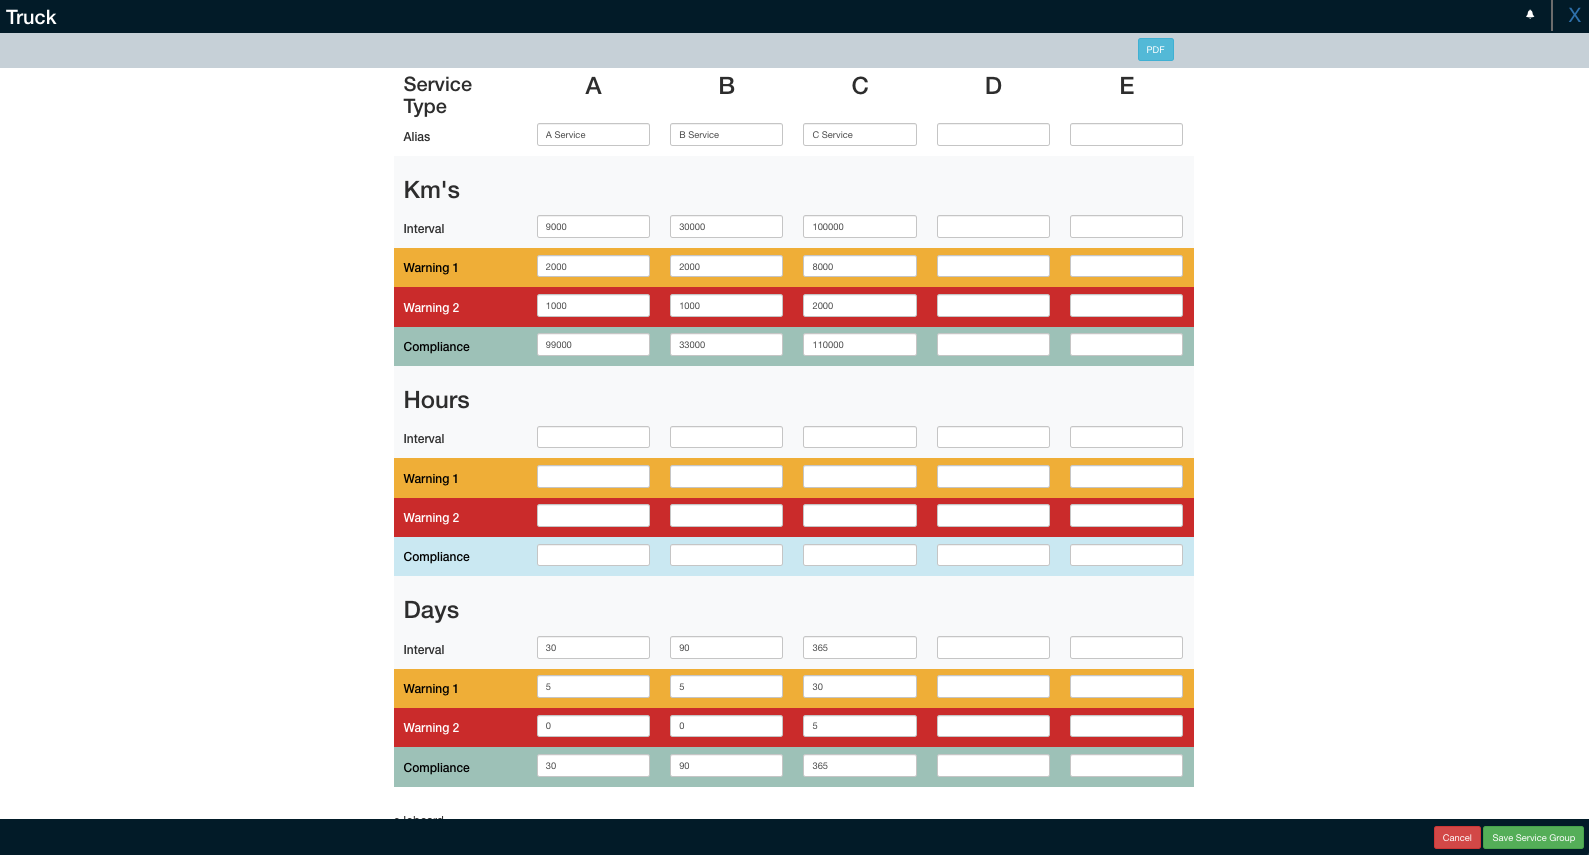1589x855 pixels.
Task: Click Hours Compliance field for service B
Action: (726, 555)
